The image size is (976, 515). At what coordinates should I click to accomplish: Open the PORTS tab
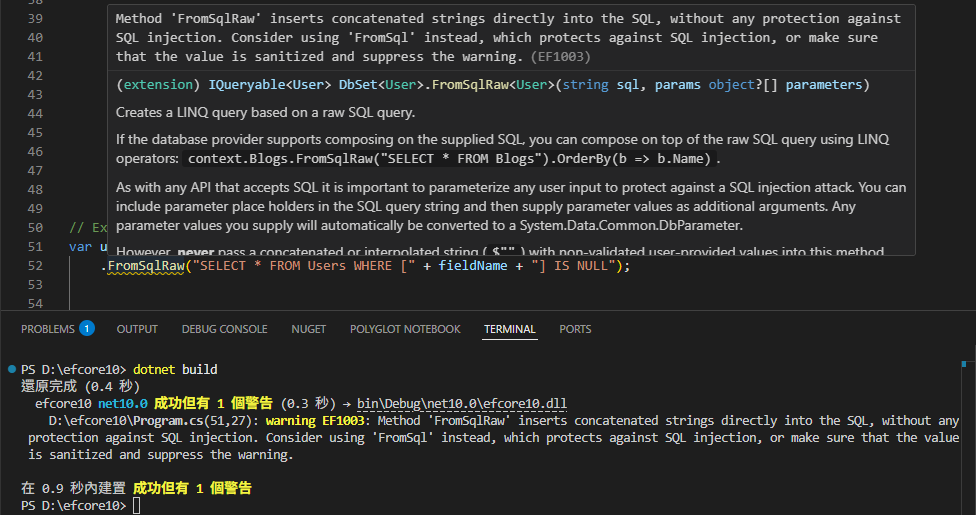pos(575,329)
